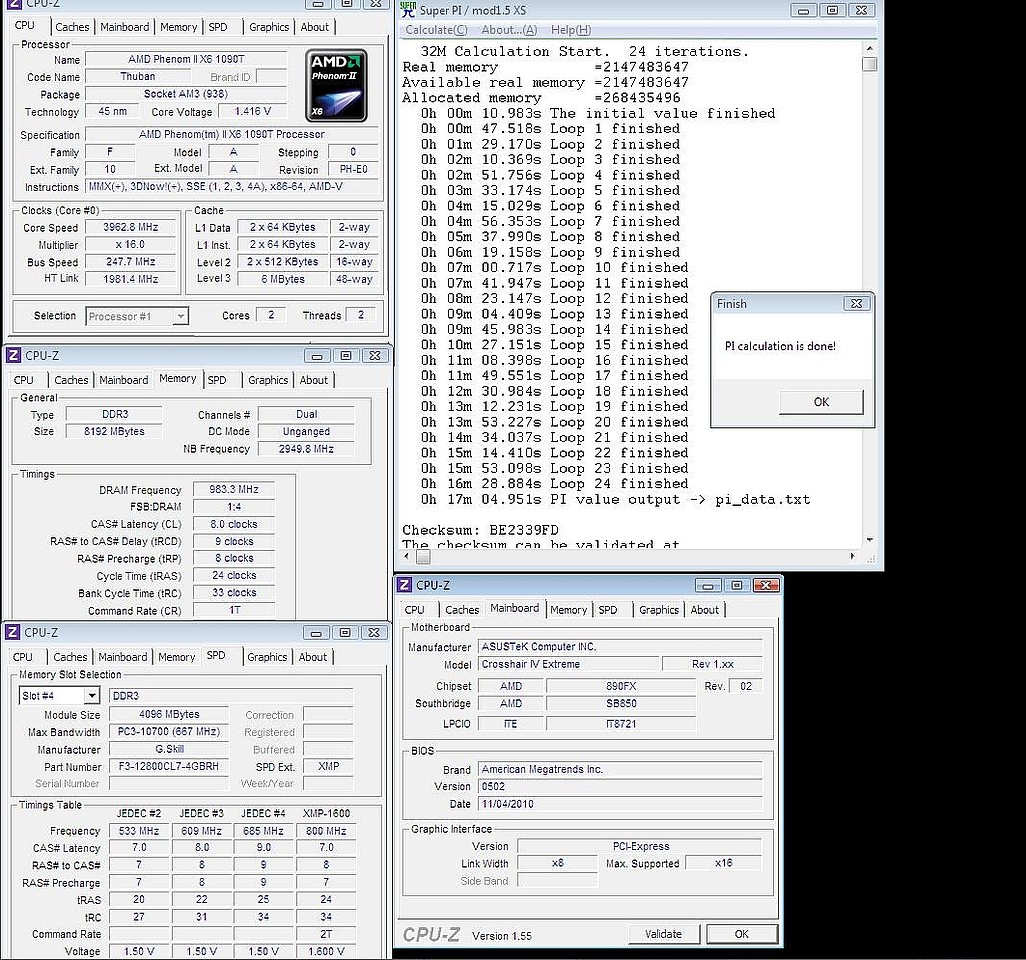
Task: Open Graphics tab in the top CPU-Z window
Action: (269, 27)
